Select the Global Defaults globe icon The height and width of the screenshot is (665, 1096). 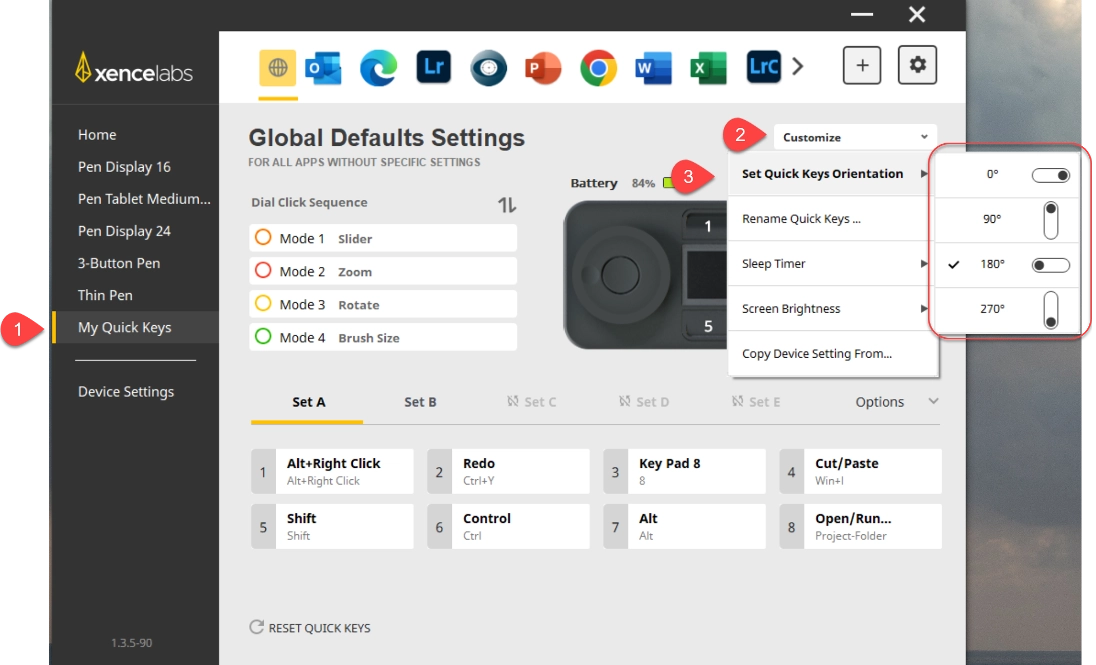[x=277, y=68]
